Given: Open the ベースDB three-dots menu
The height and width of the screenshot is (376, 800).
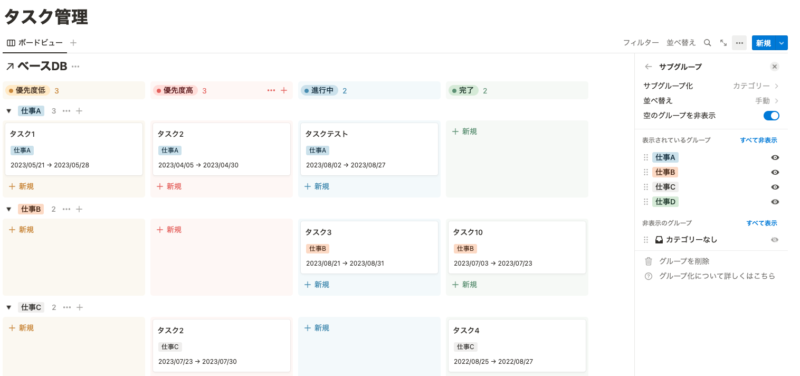Looking at the screenshot, I should point(76,66).
